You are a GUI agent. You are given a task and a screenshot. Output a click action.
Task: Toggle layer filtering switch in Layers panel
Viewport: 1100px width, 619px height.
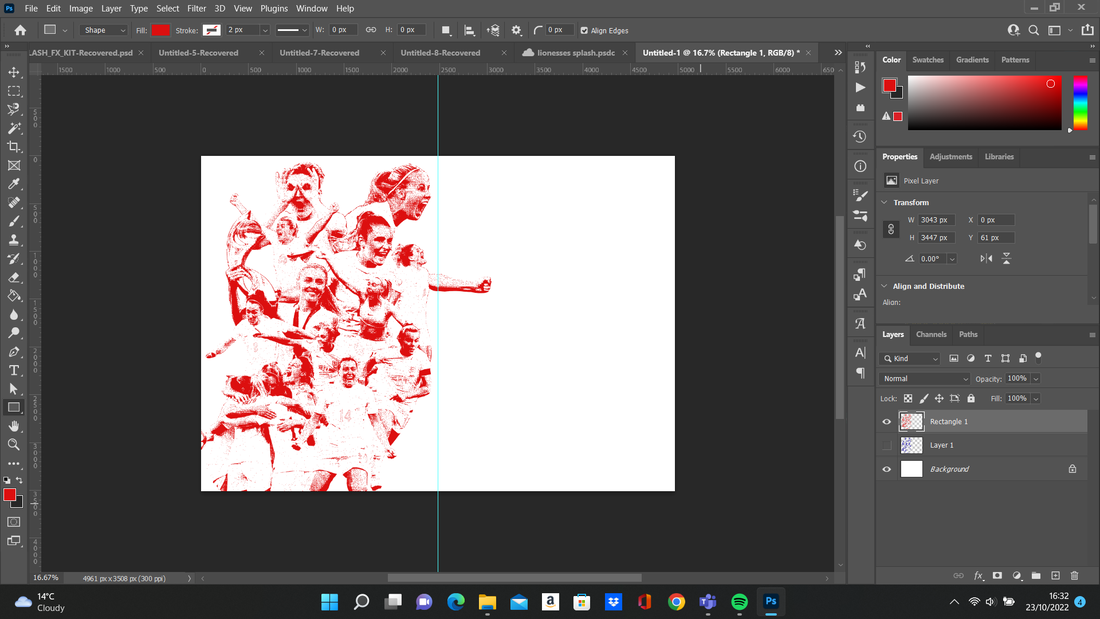(x=1038, y=357)
